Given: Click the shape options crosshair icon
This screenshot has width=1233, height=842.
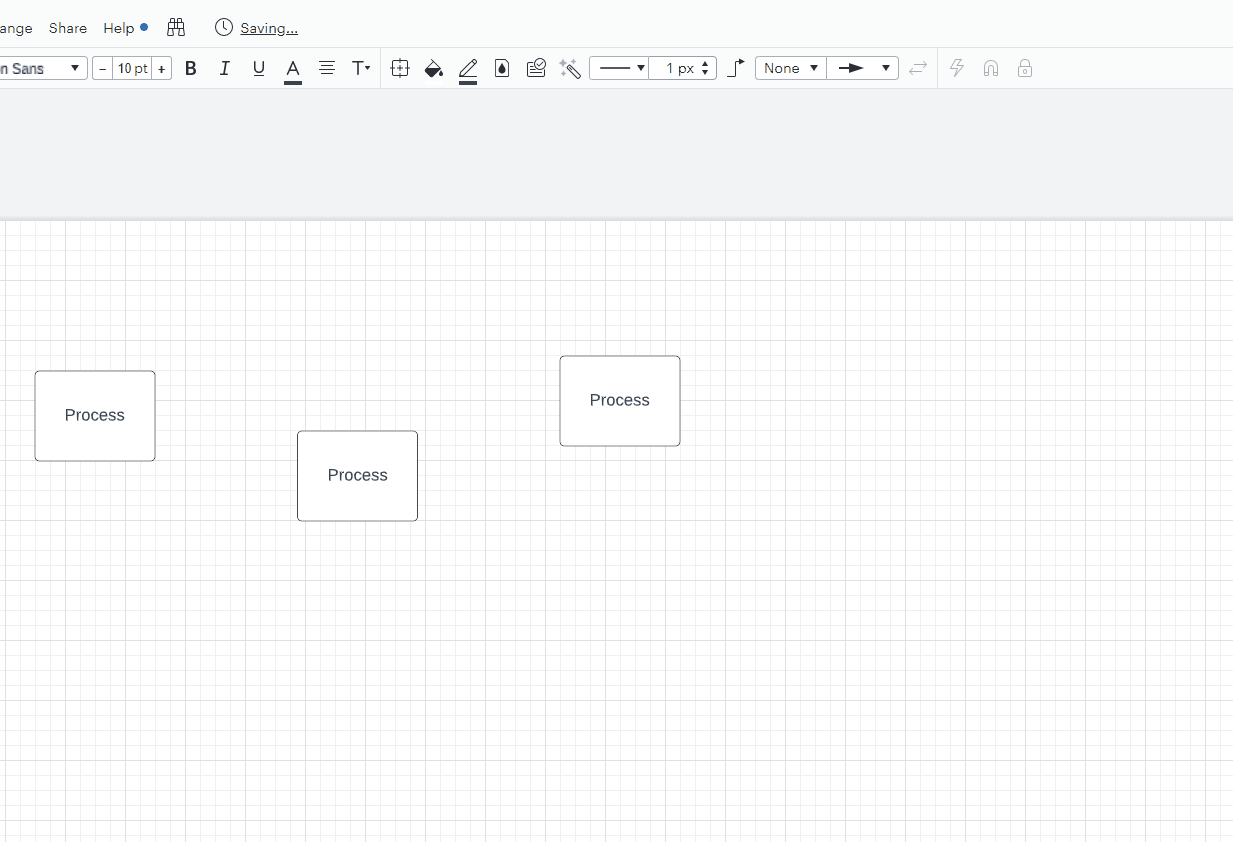Looking at the screenshot, I should [x=400, y=68].
